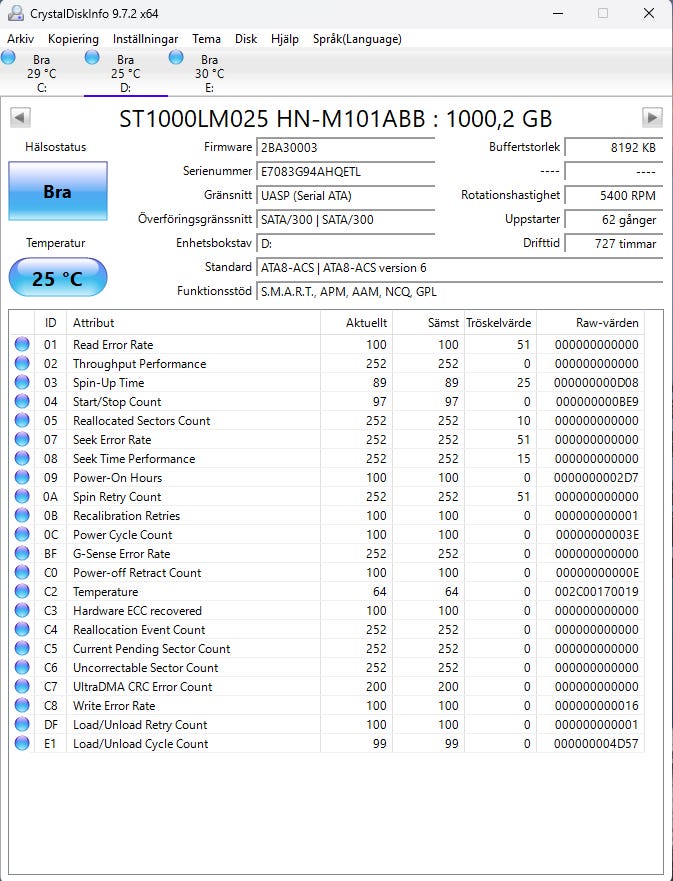This screenshot has width=673, height=881.
Task: Click status orb for Read Error Rate
Action: (22, 345)
